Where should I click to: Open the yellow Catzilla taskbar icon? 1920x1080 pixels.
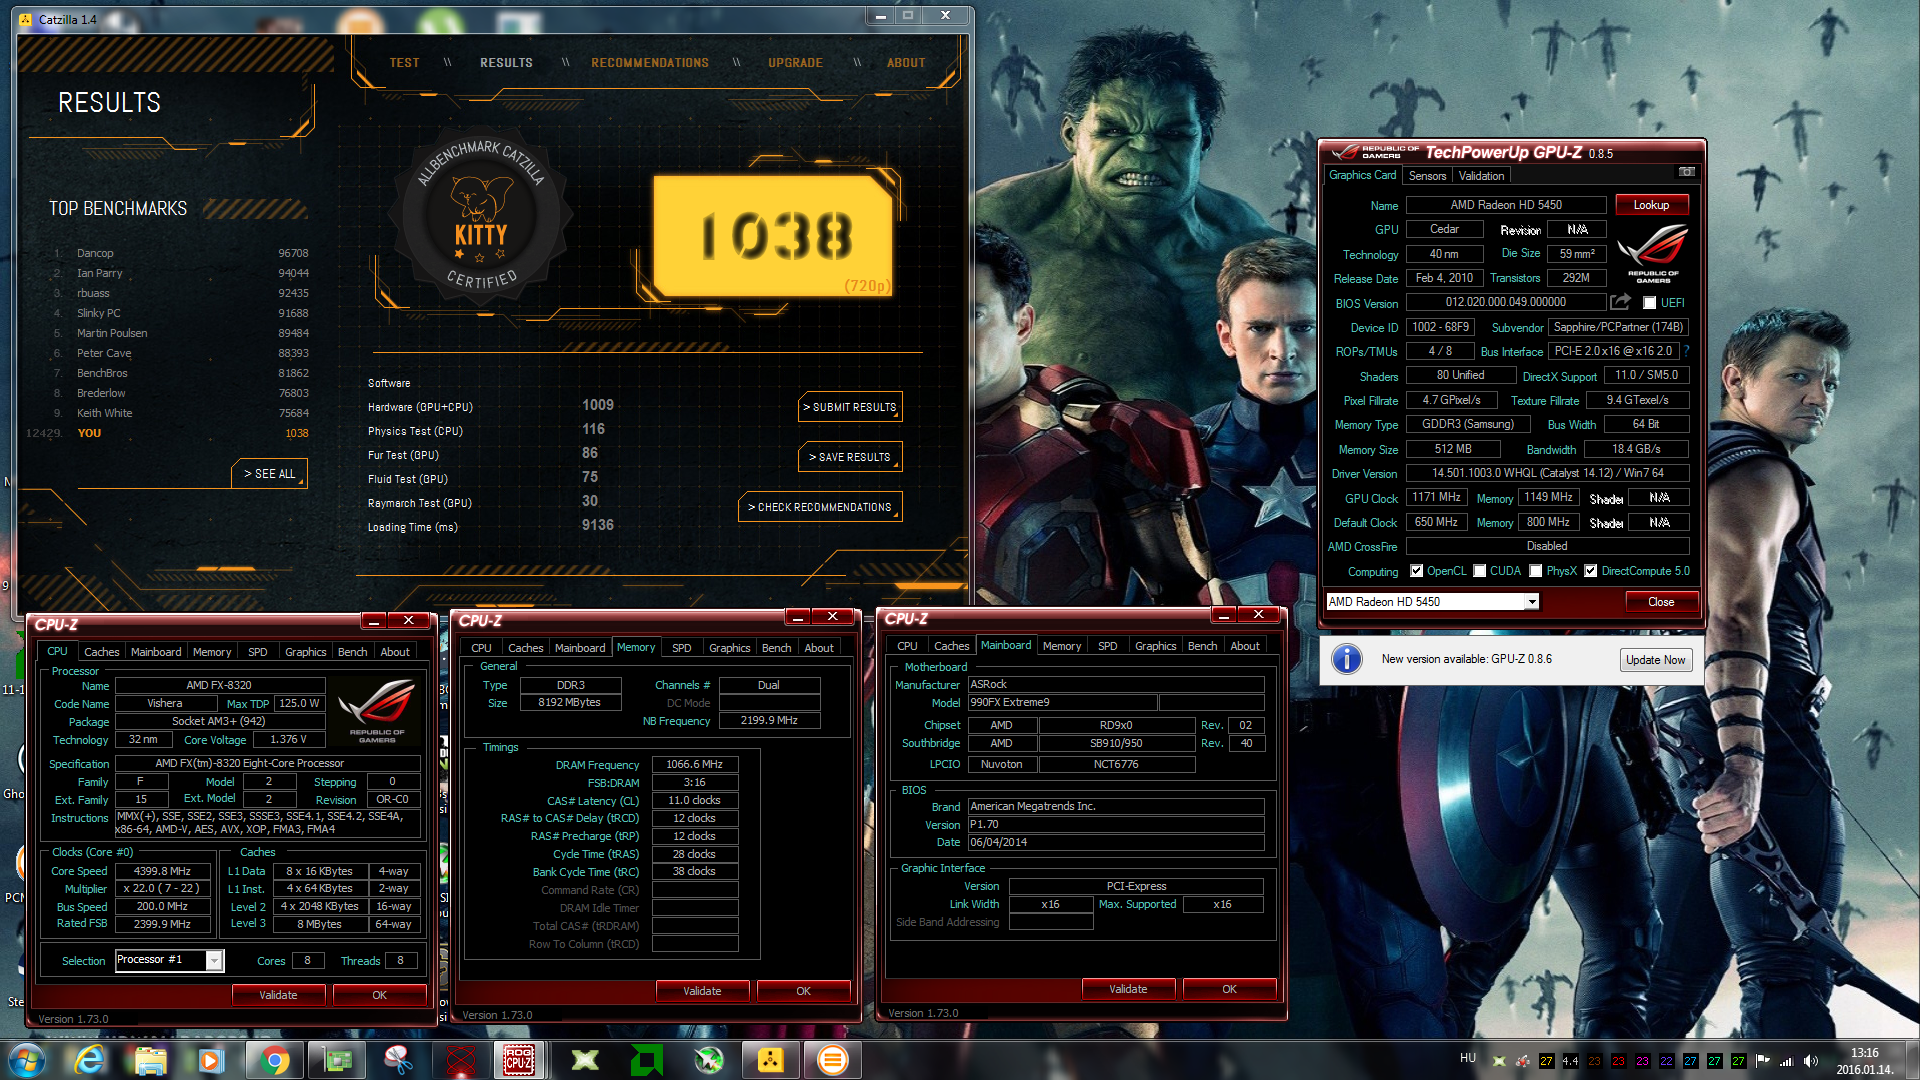tap(771, 1060)
